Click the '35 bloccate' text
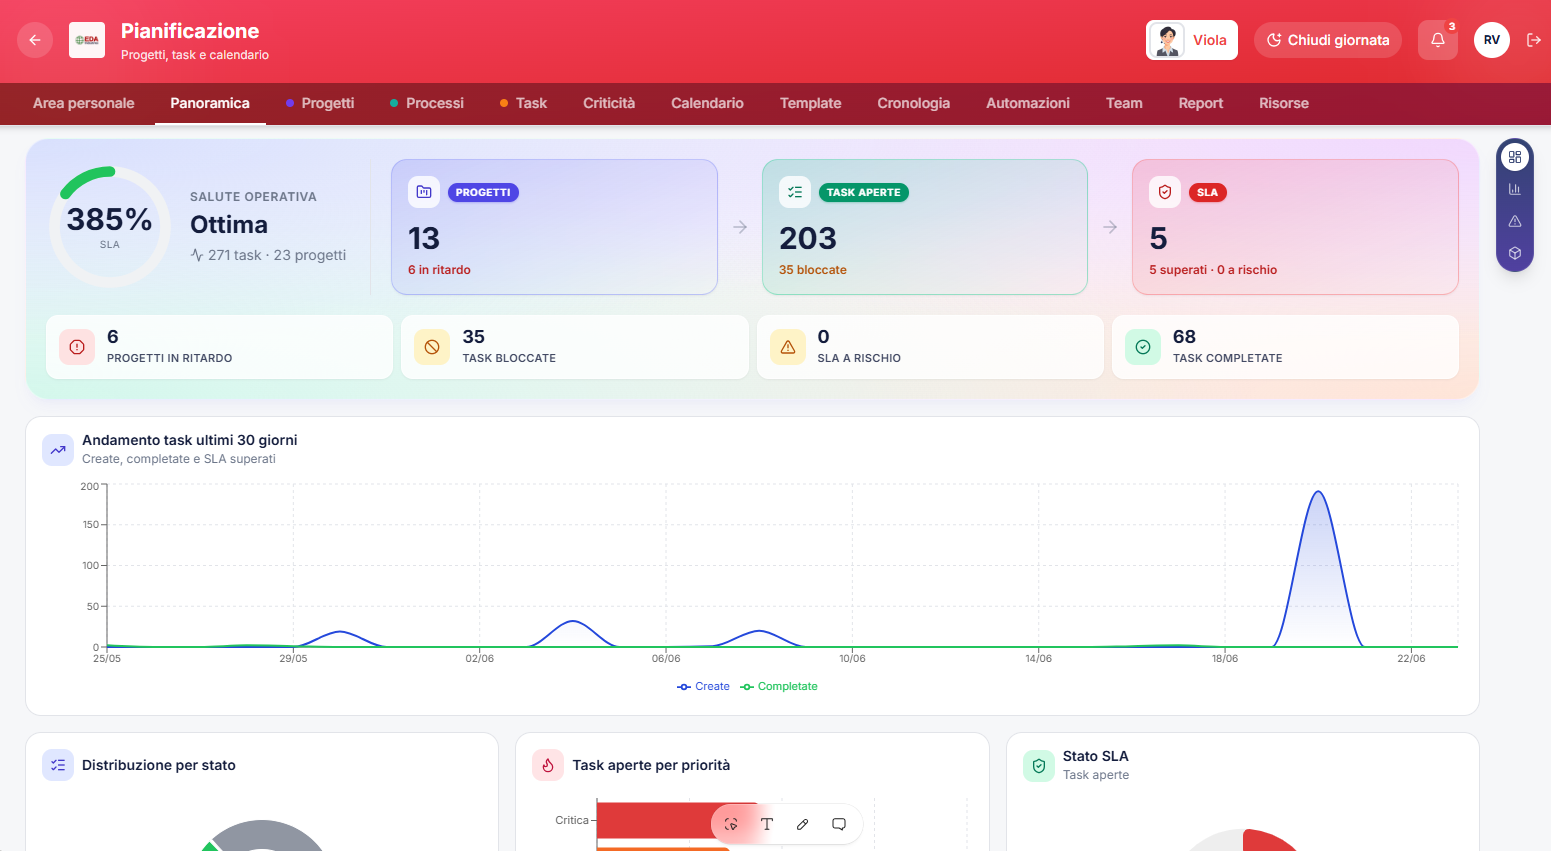 (813, 270)
